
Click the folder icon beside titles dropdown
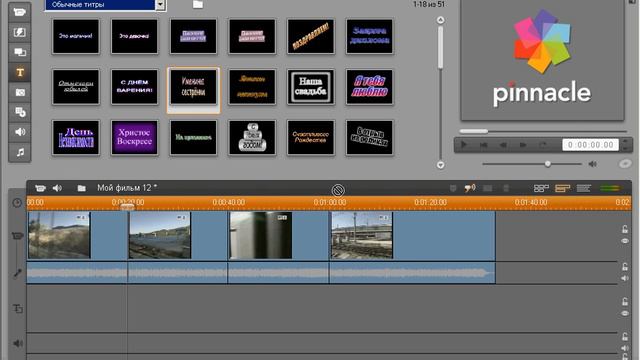pyautogui.click(x=198, y=4)
